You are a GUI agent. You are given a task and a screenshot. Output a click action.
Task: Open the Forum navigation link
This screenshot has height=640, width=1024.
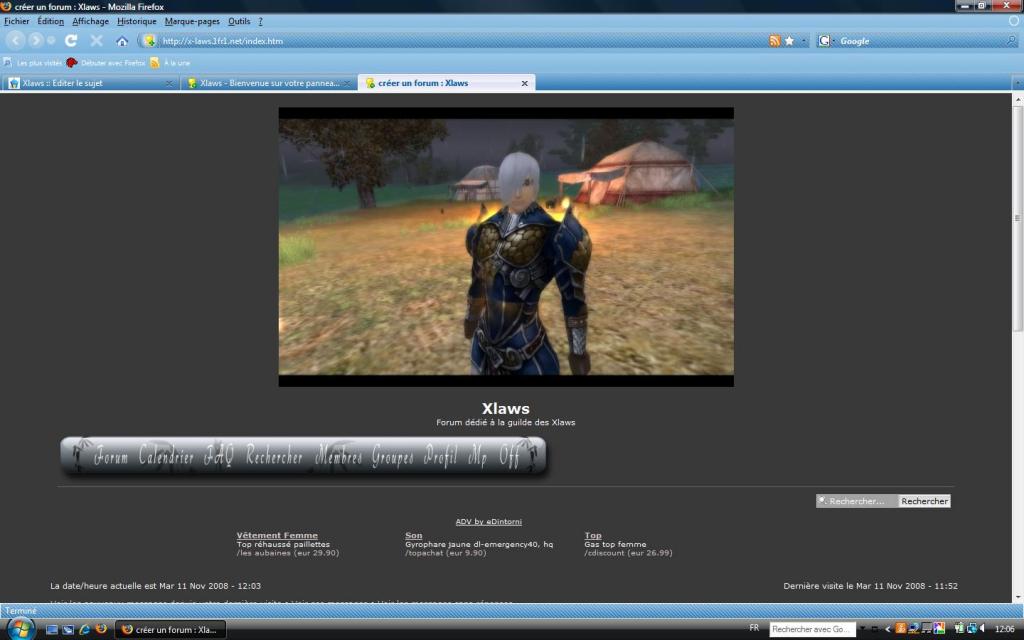click(x=111, y=456)
